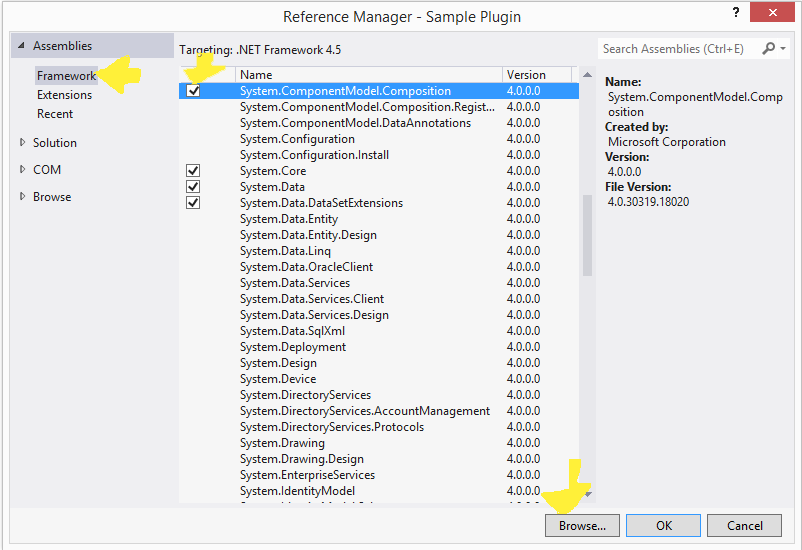This screenshot has width=802, height=550.
Task: Select the System.Data.Linq row
Action: click(379, 251)
